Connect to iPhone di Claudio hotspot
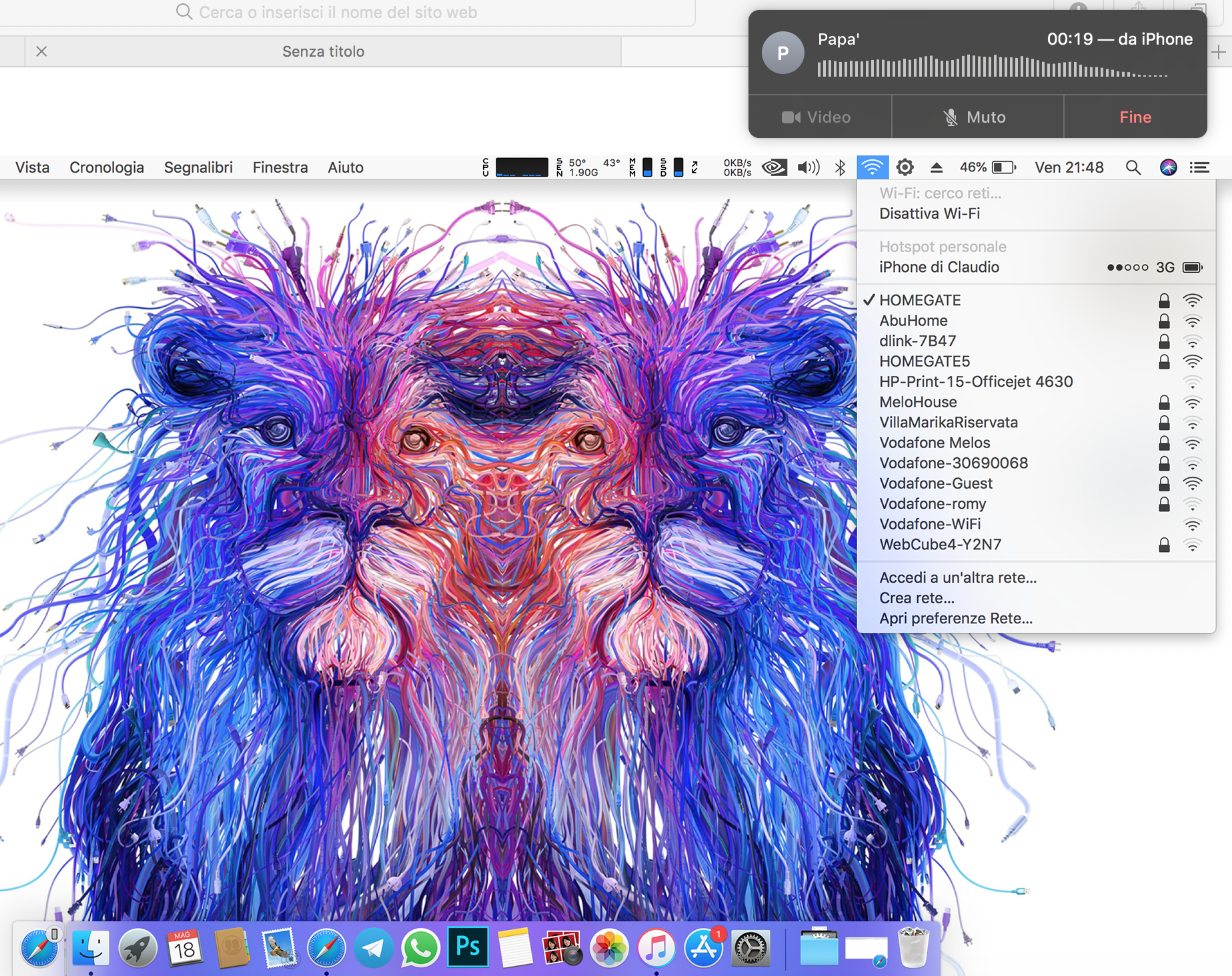 pos(1036,267)
